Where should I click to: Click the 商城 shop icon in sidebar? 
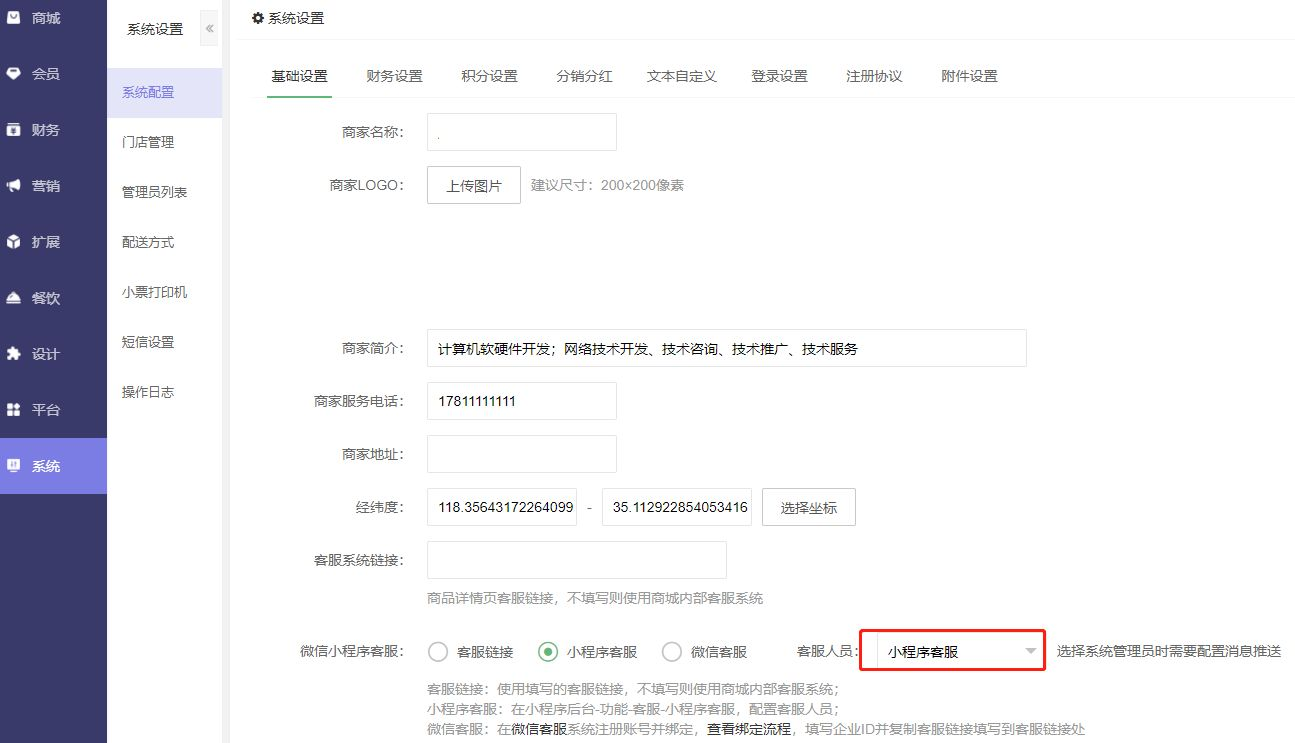coord(14,18)
